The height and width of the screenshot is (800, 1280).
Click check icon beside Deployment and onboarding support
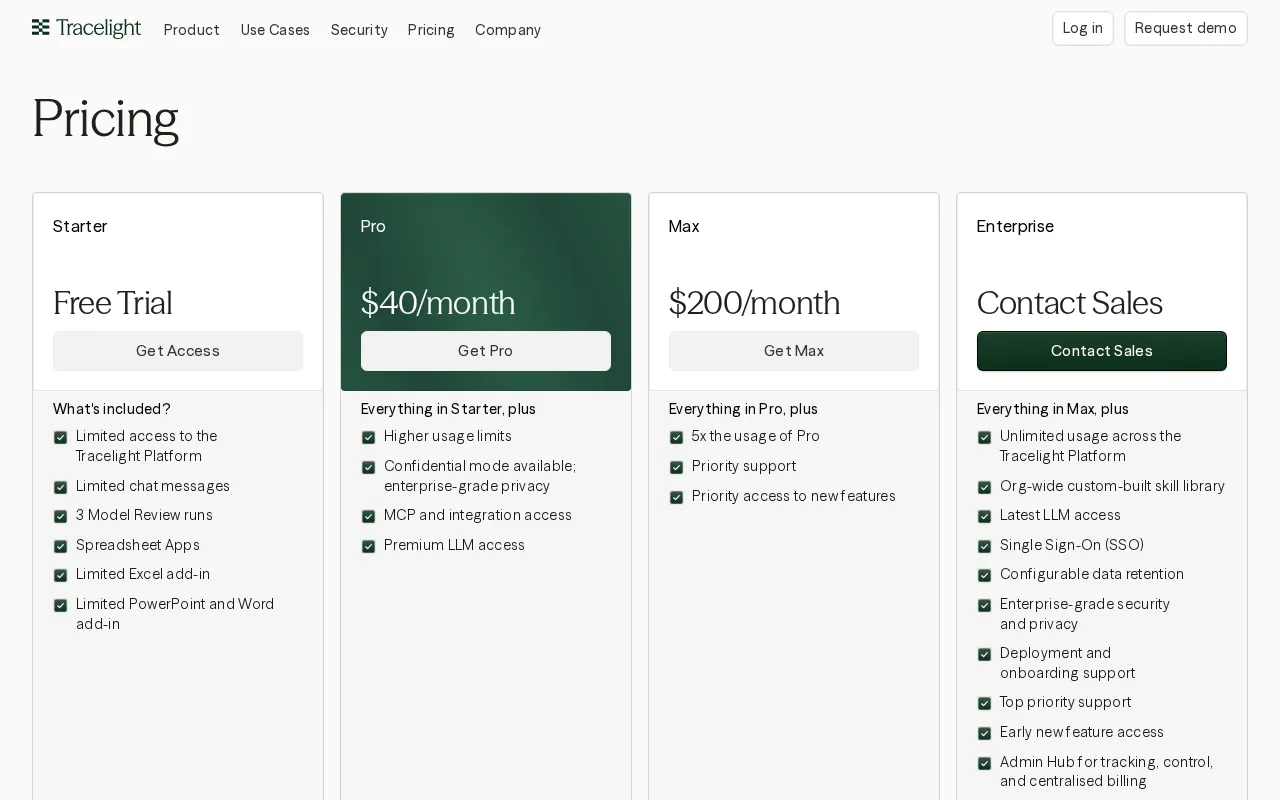click(x=984, y=654)
